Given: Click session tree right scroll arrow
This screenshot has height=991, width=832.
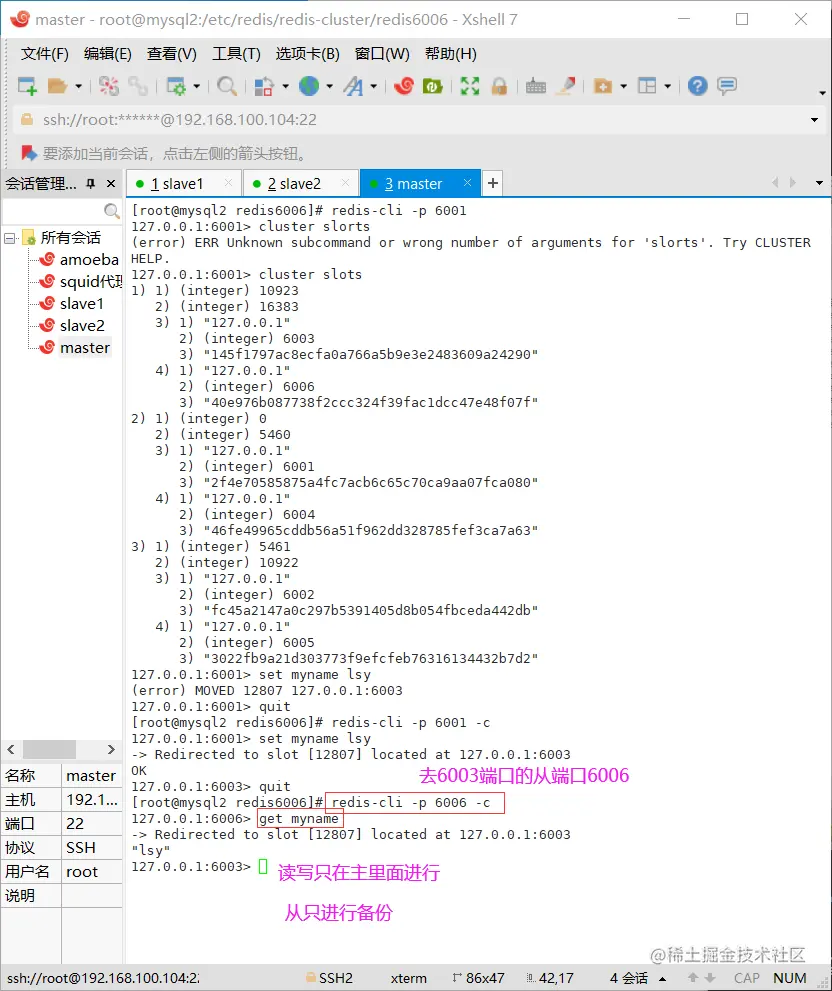Looking at the screenshot, I should [x=111, y=750].
